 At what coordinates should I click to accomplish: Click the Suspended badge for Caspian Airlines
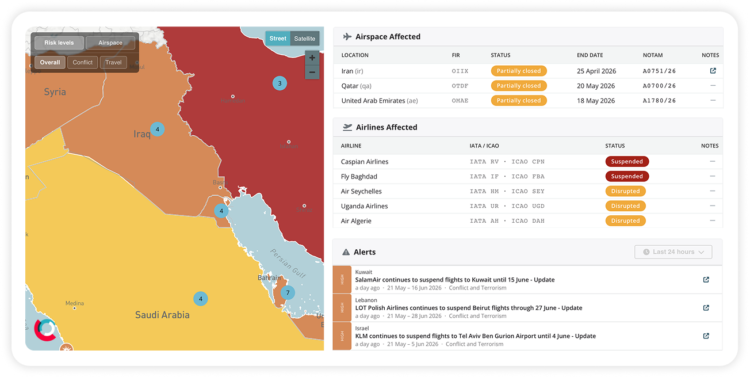point(627,162)
